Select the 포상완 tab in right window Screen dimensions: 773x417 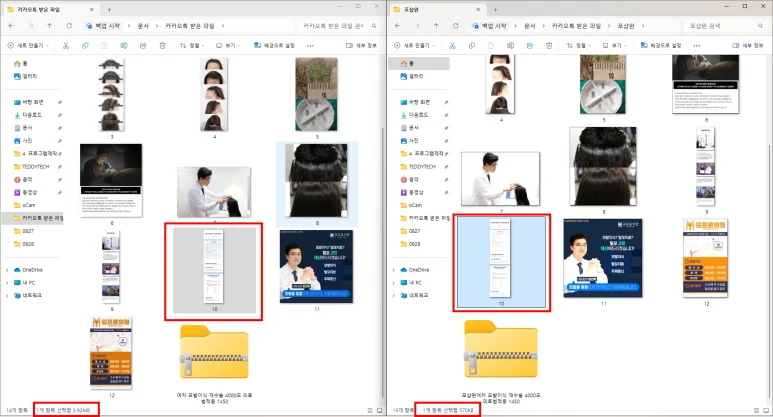click(436, 9)
